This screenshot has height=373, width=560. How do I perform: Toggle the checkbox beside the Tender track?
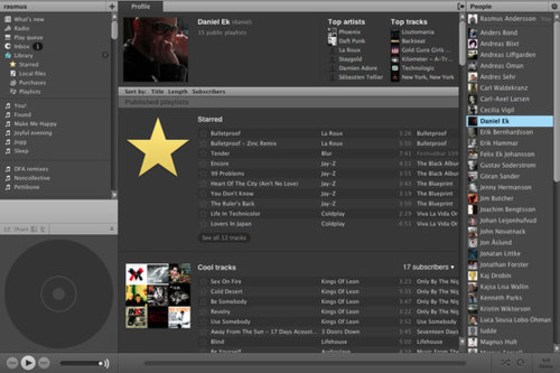[x=203, y=154]
